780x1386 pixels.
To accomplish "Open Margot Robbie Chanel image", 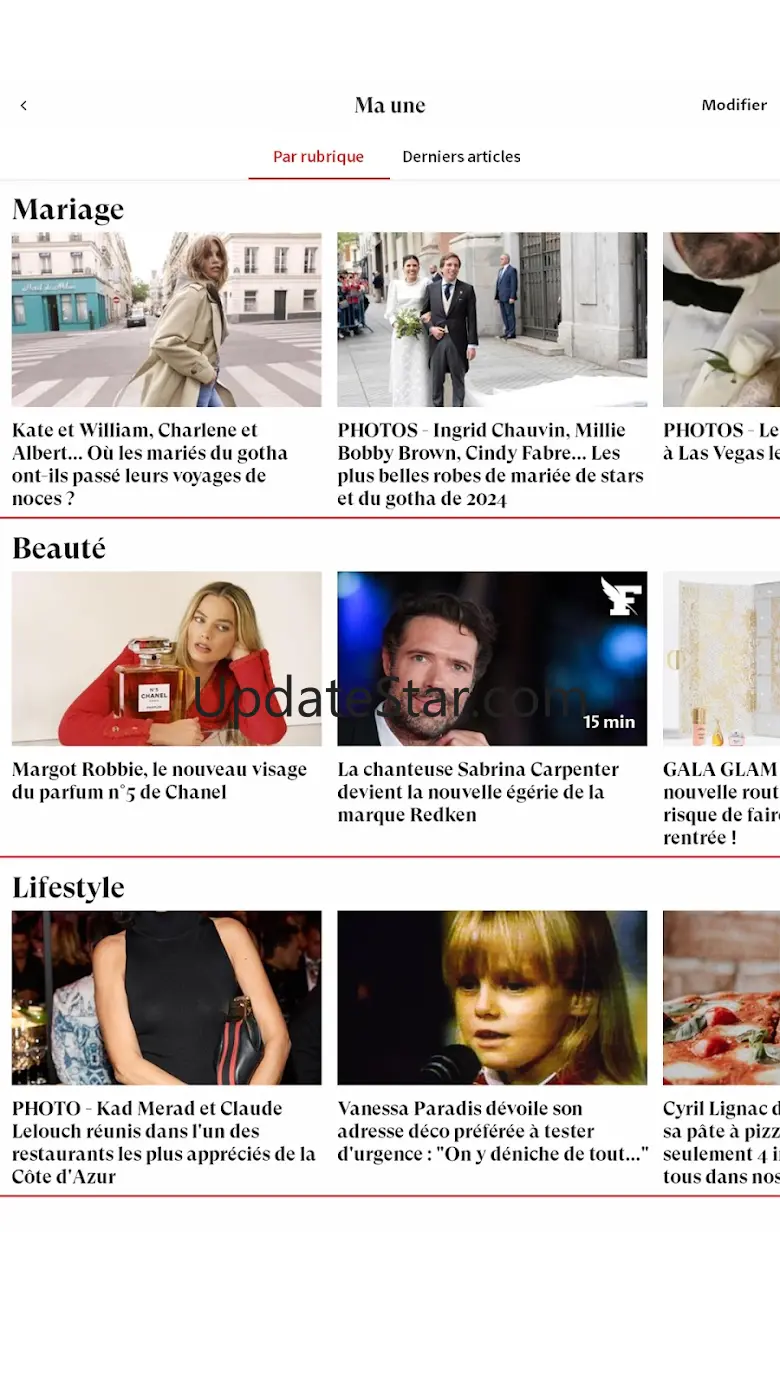I will point(167,659).
